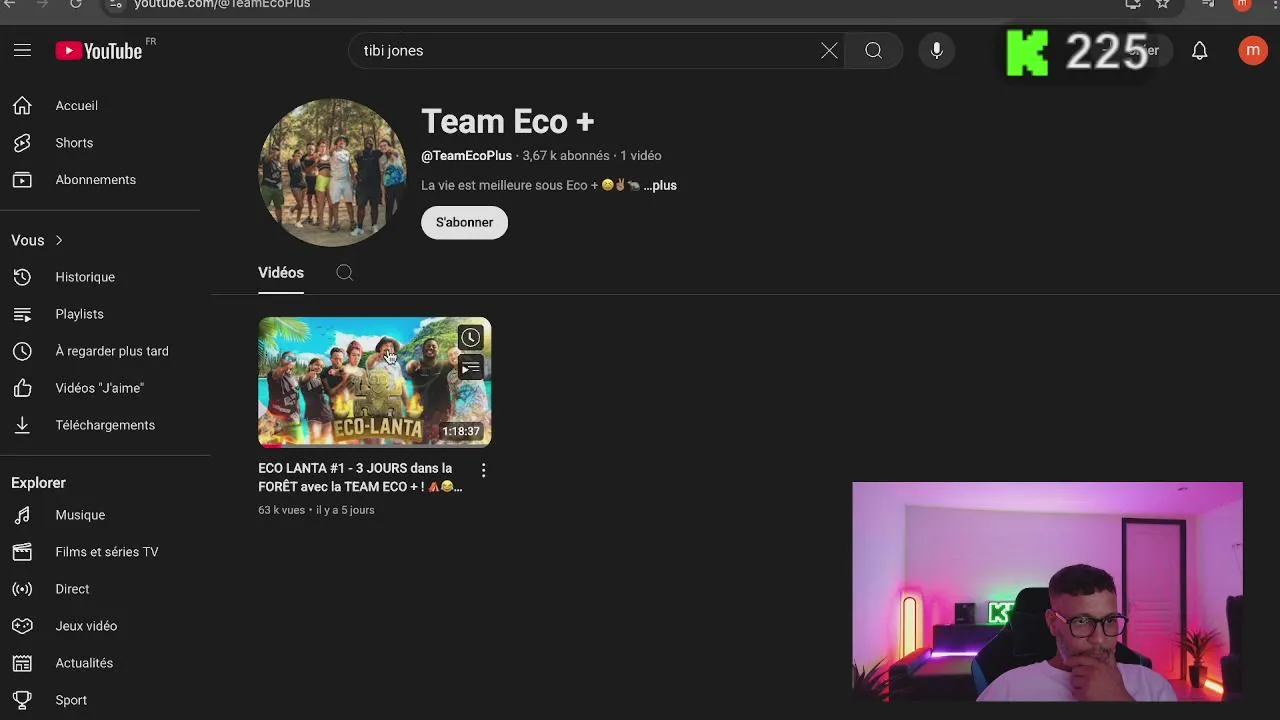Image resolution: width=1280 pixels, height=720 pixels.
Task: Click the 'Team Eco +' channel name
Action: [x=508, y=122]
